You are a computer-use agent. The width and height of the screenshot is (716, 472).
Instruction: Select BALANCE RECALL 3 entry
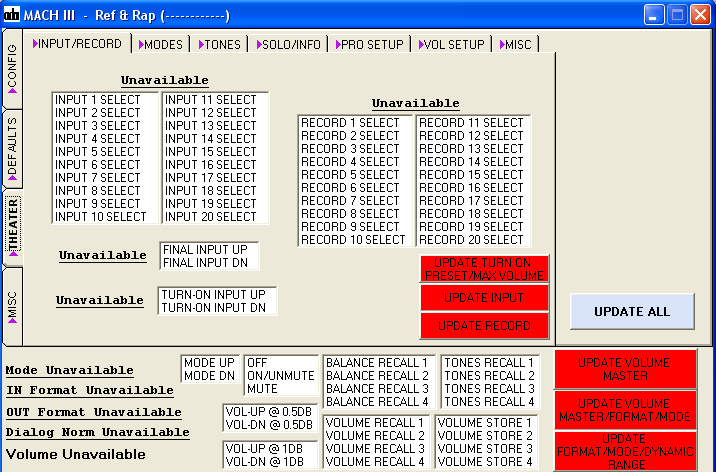tap(377, 388)
